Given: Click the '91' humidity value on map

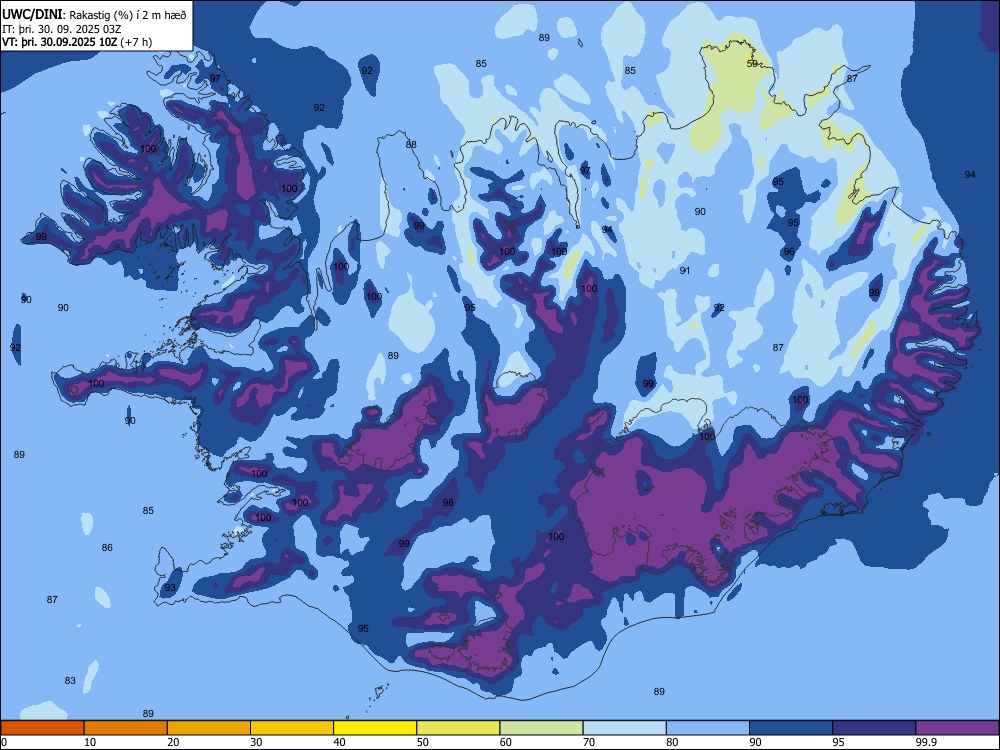Looking at the screenshot, I should click(685, 270).
